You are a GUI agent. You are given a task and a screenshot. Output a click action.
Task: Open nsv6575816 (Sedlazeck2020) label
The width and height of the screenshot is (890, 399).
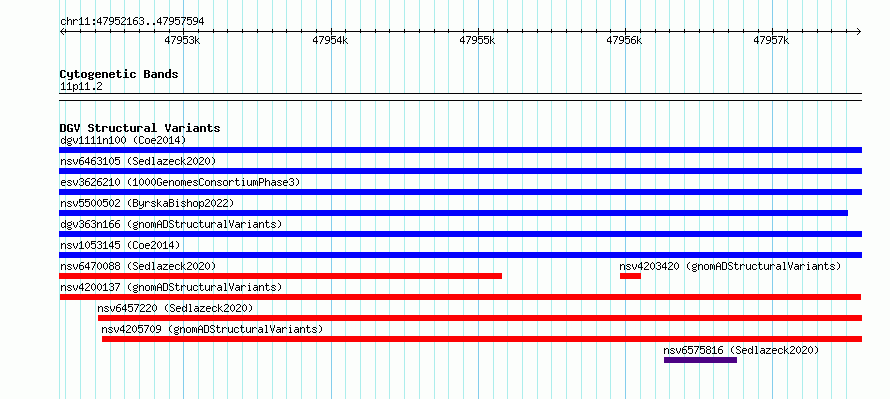click(x=741, y=350)
